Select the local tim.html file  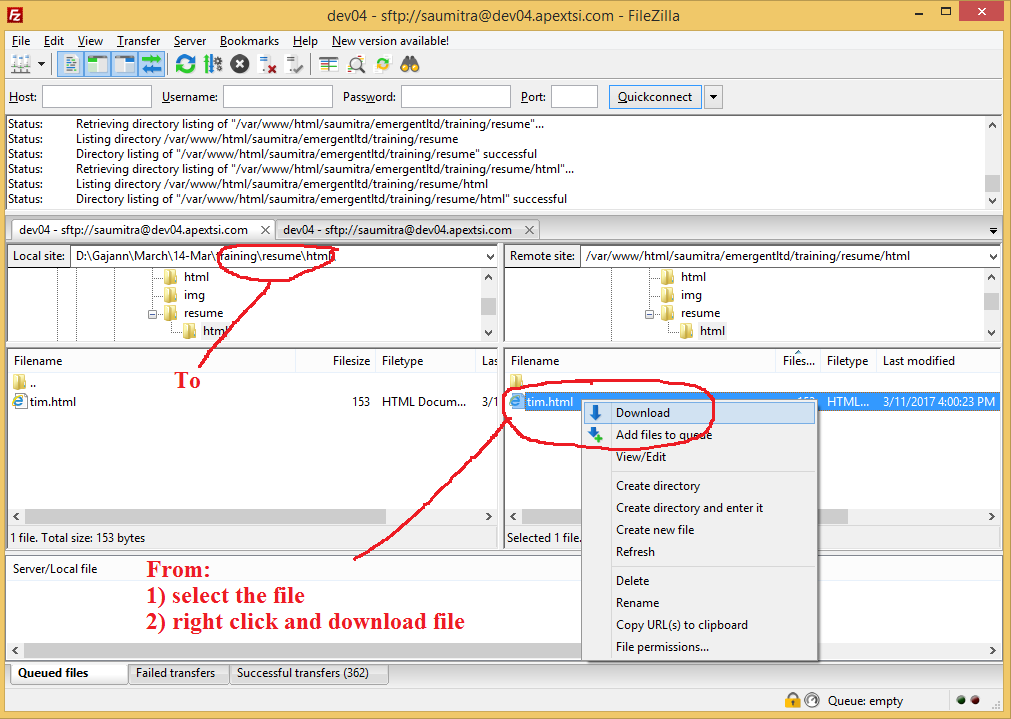point(53,402)
